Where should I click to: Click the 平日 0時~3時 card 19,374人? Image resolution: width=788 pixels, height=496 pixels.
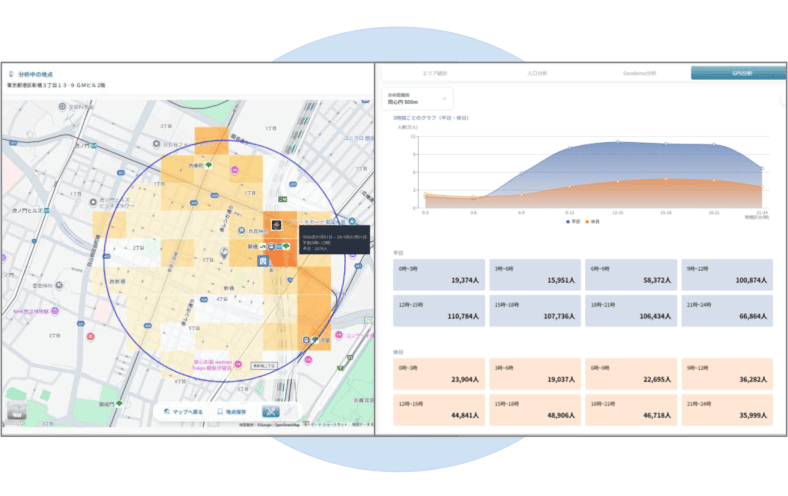click(439, 275)
